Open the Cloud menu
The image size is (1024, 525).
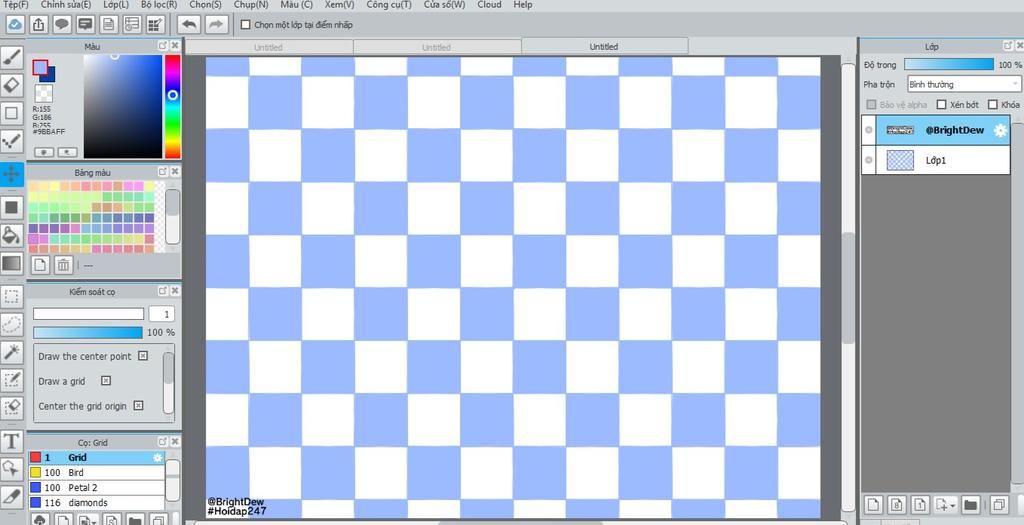point(489,5)
